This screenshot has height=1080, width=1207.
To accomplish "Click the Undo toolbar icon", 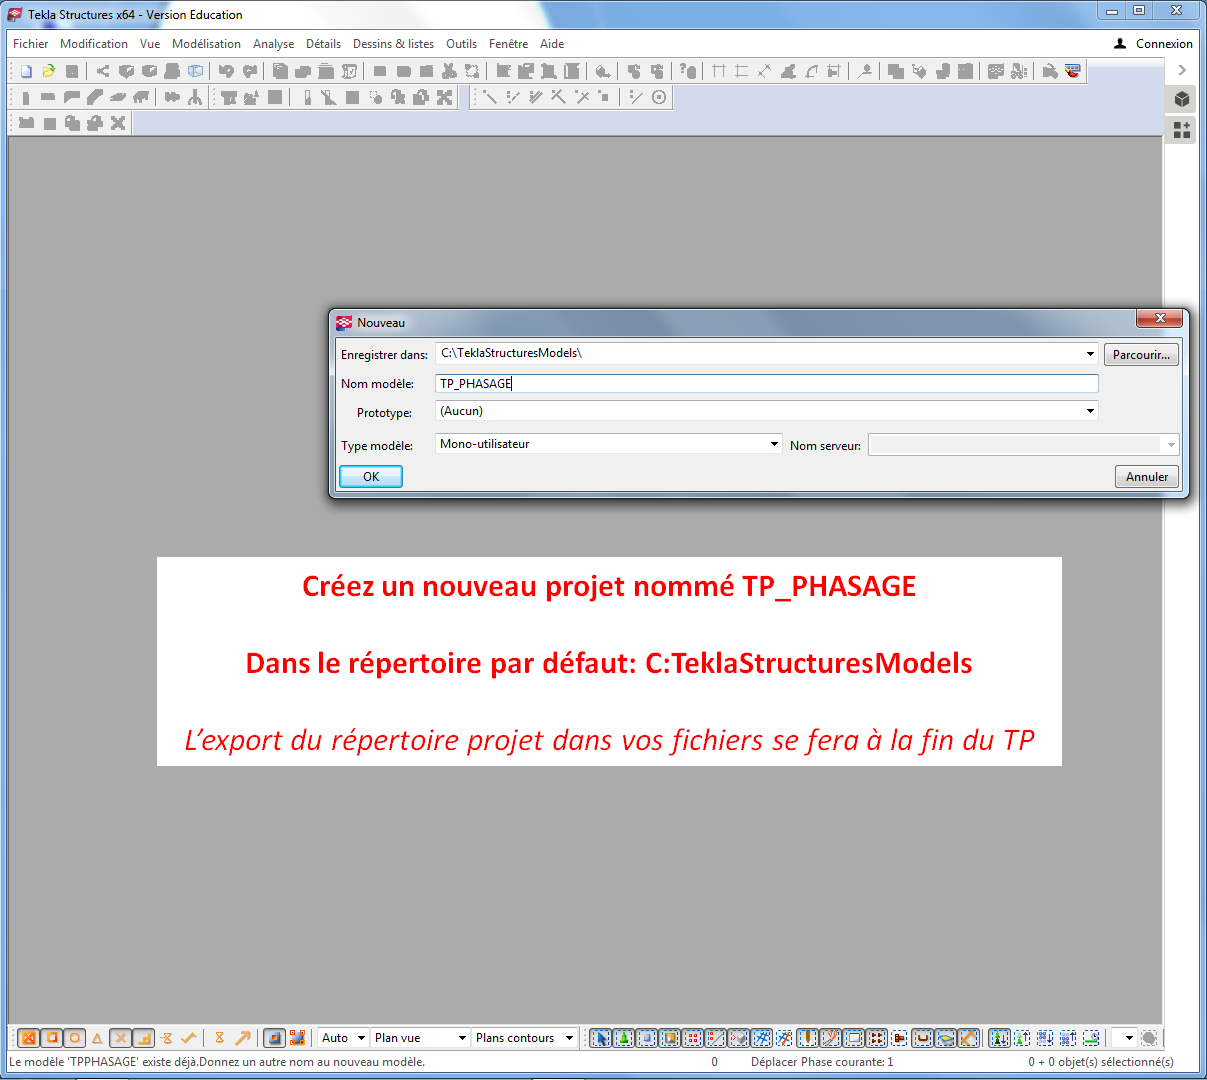I will point(226,71).
